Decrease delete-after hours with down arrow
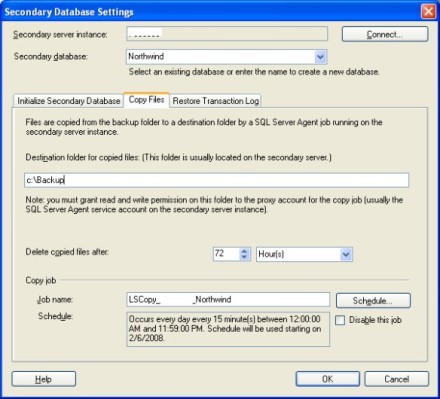Viewport: 440px width, 399px height. (244, 257)
